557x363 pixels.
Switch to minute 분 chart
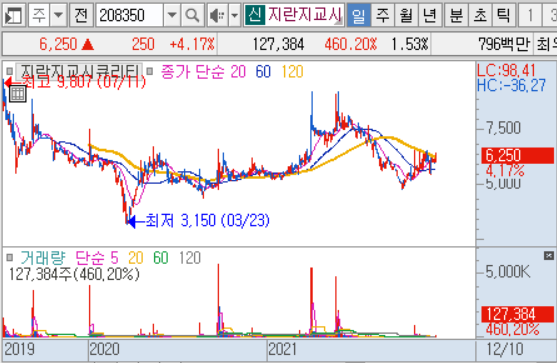pyautogui.click(x=456, y=15)
